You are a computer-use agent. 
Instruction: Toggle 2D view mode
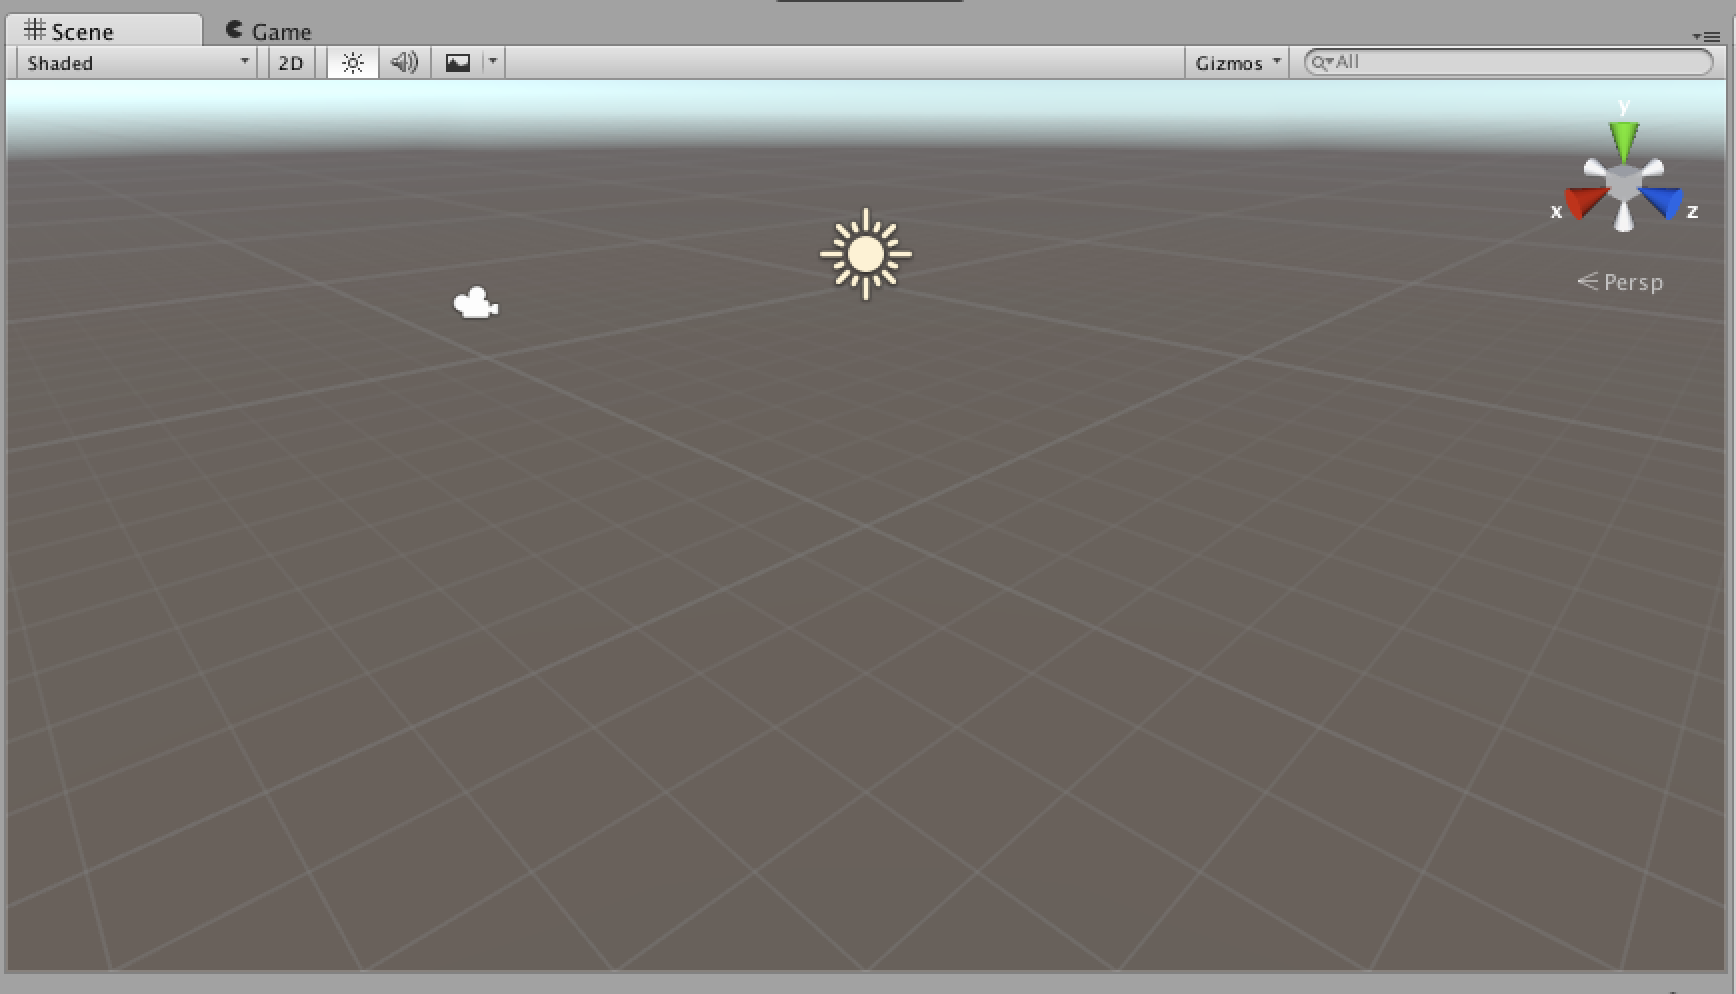tap(291, 63)
